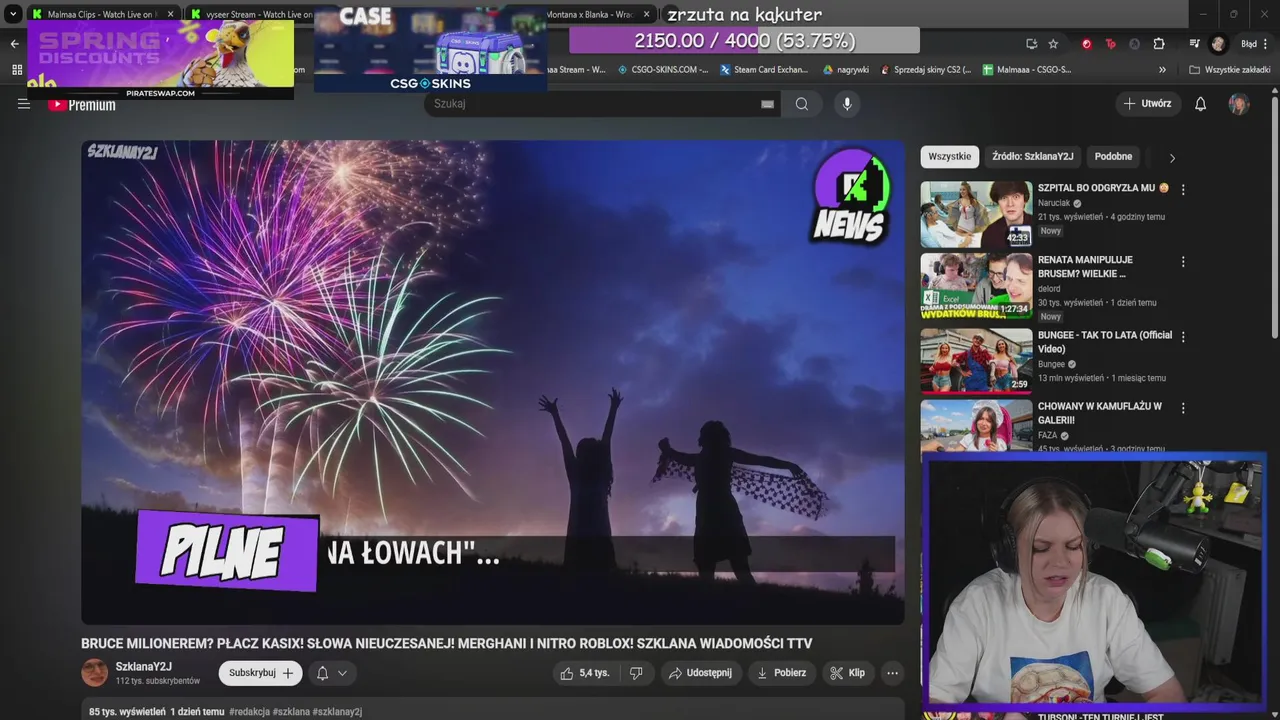Screen dimensions: 1280x720
Task: Open the Naruciak channel name
Action: pyautogui.click(x=1053, y=203)
